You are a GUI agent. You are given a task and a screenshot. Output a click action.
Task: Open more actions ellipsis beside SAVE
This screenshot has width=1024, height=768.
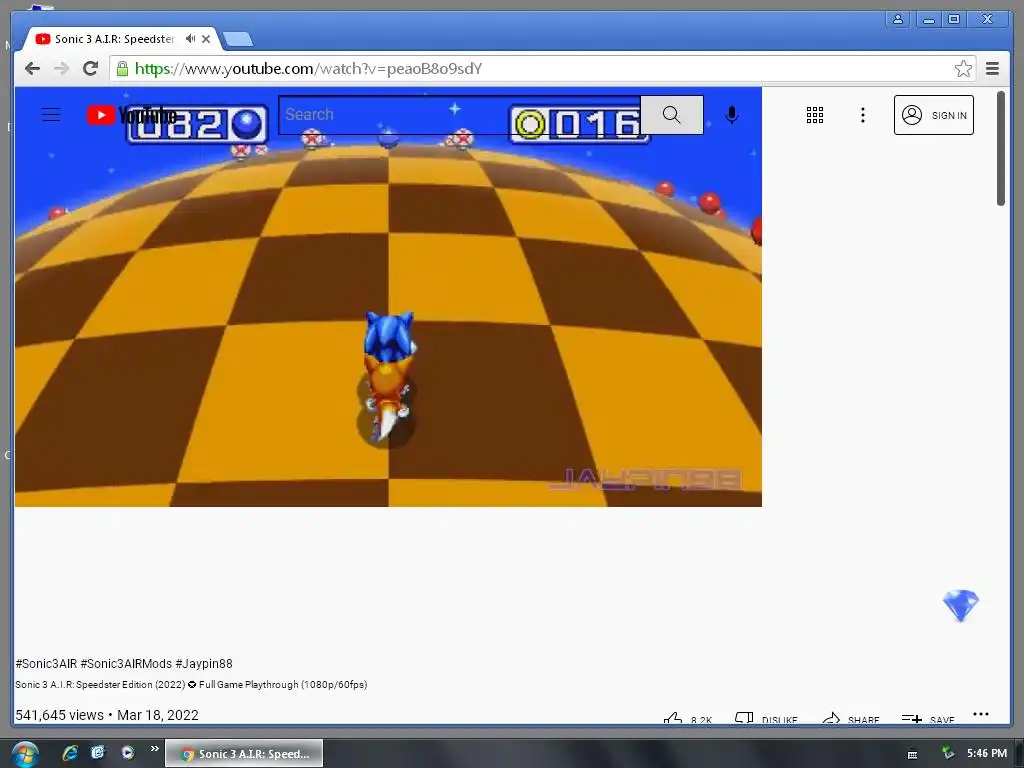[x=981, y=714]
